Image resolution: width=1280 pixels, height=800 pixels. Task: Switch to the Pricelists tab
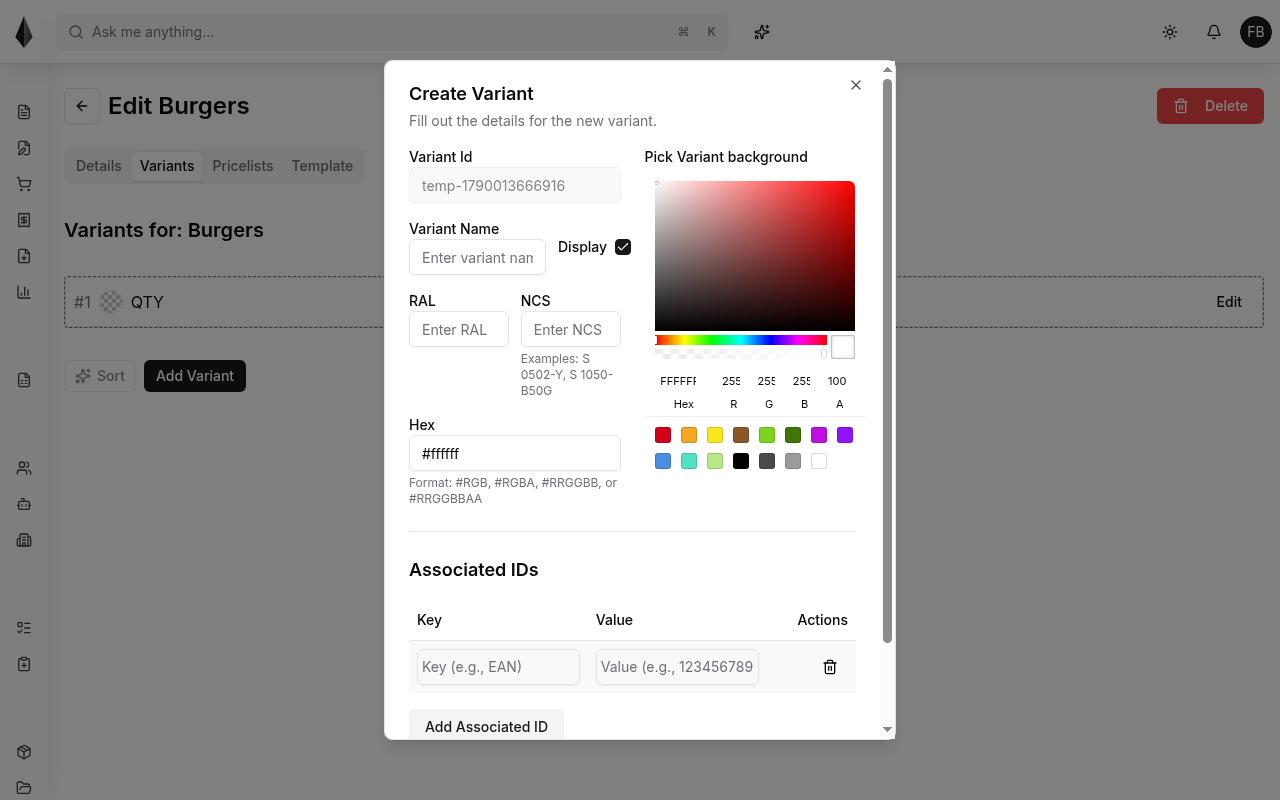pyautogui.click(x=243, y=166)
